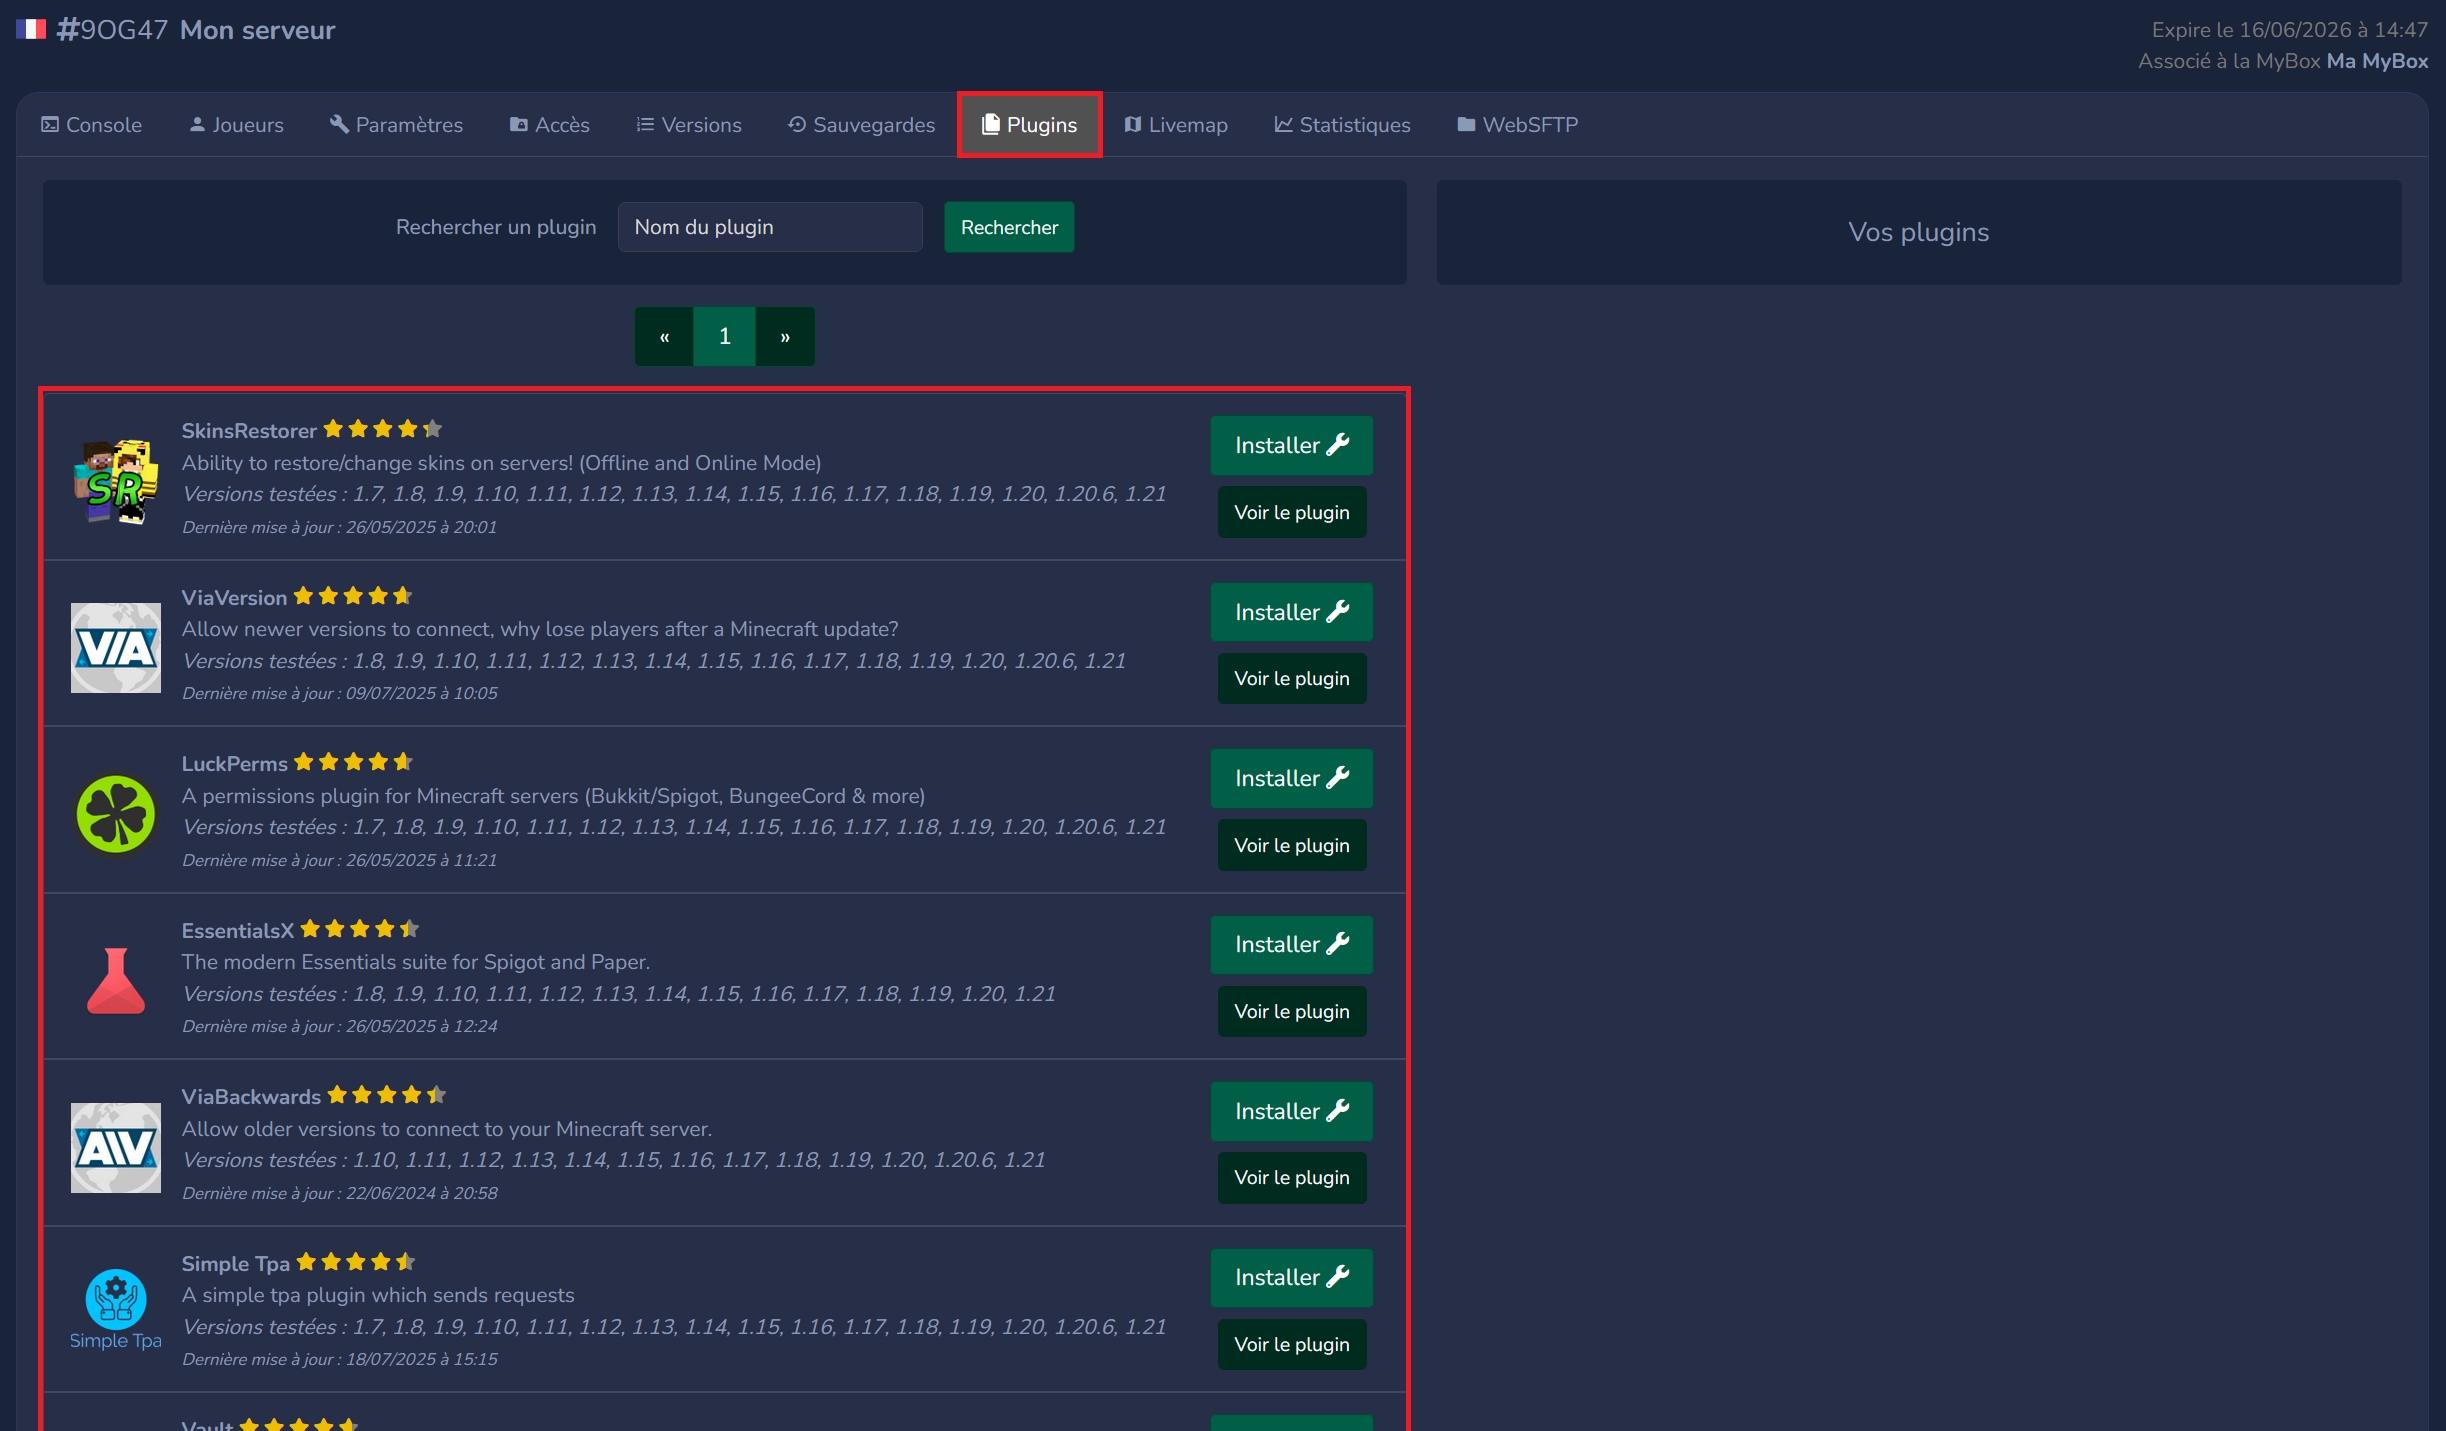Screen dimensions: 2446x1431
Task: Click the Rechercher un plugin label
Action: click(x=496, y=227)
